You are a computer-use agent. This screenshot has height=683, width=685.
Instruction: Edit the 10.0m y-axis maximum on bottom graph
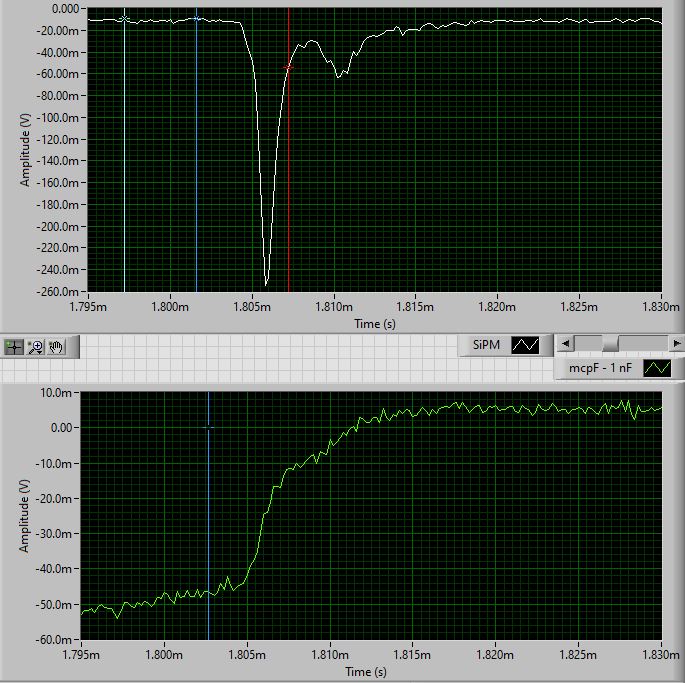click(x=55, y=392)
